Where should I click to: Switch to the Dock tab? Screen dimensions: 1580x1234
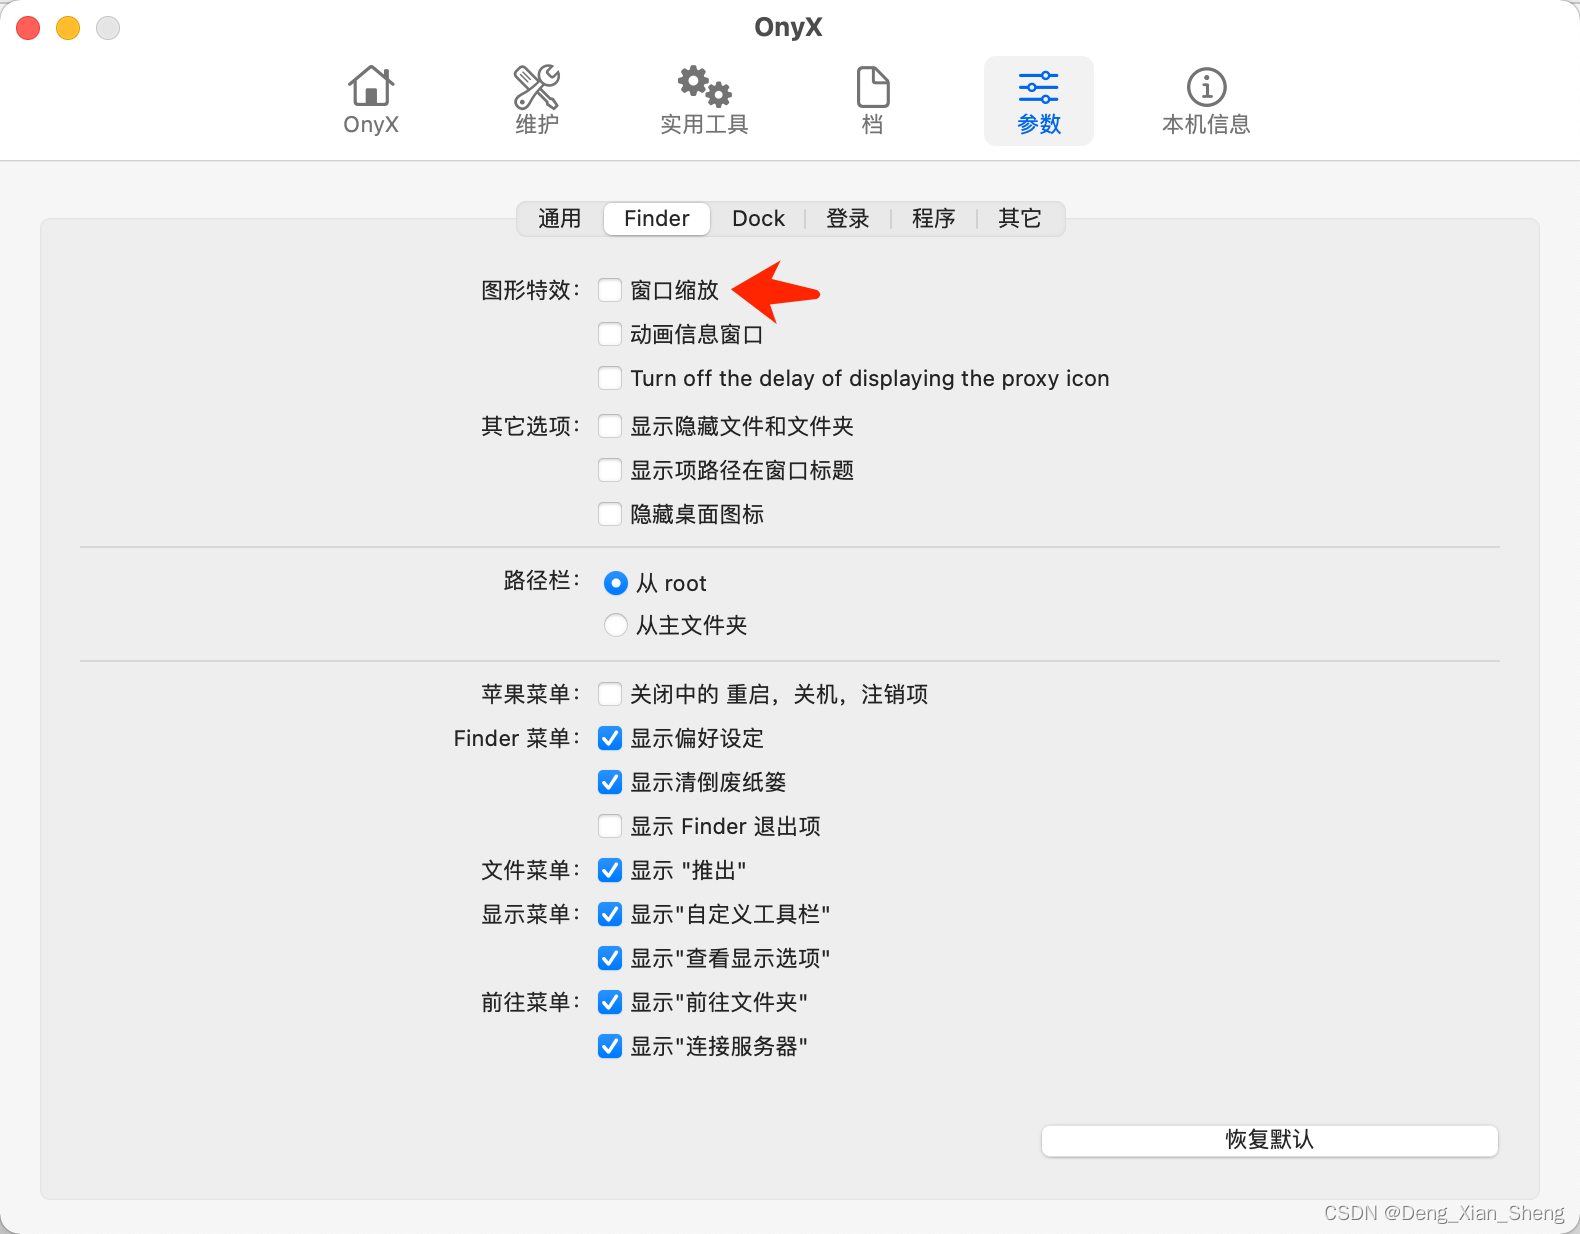pos(758,218)
